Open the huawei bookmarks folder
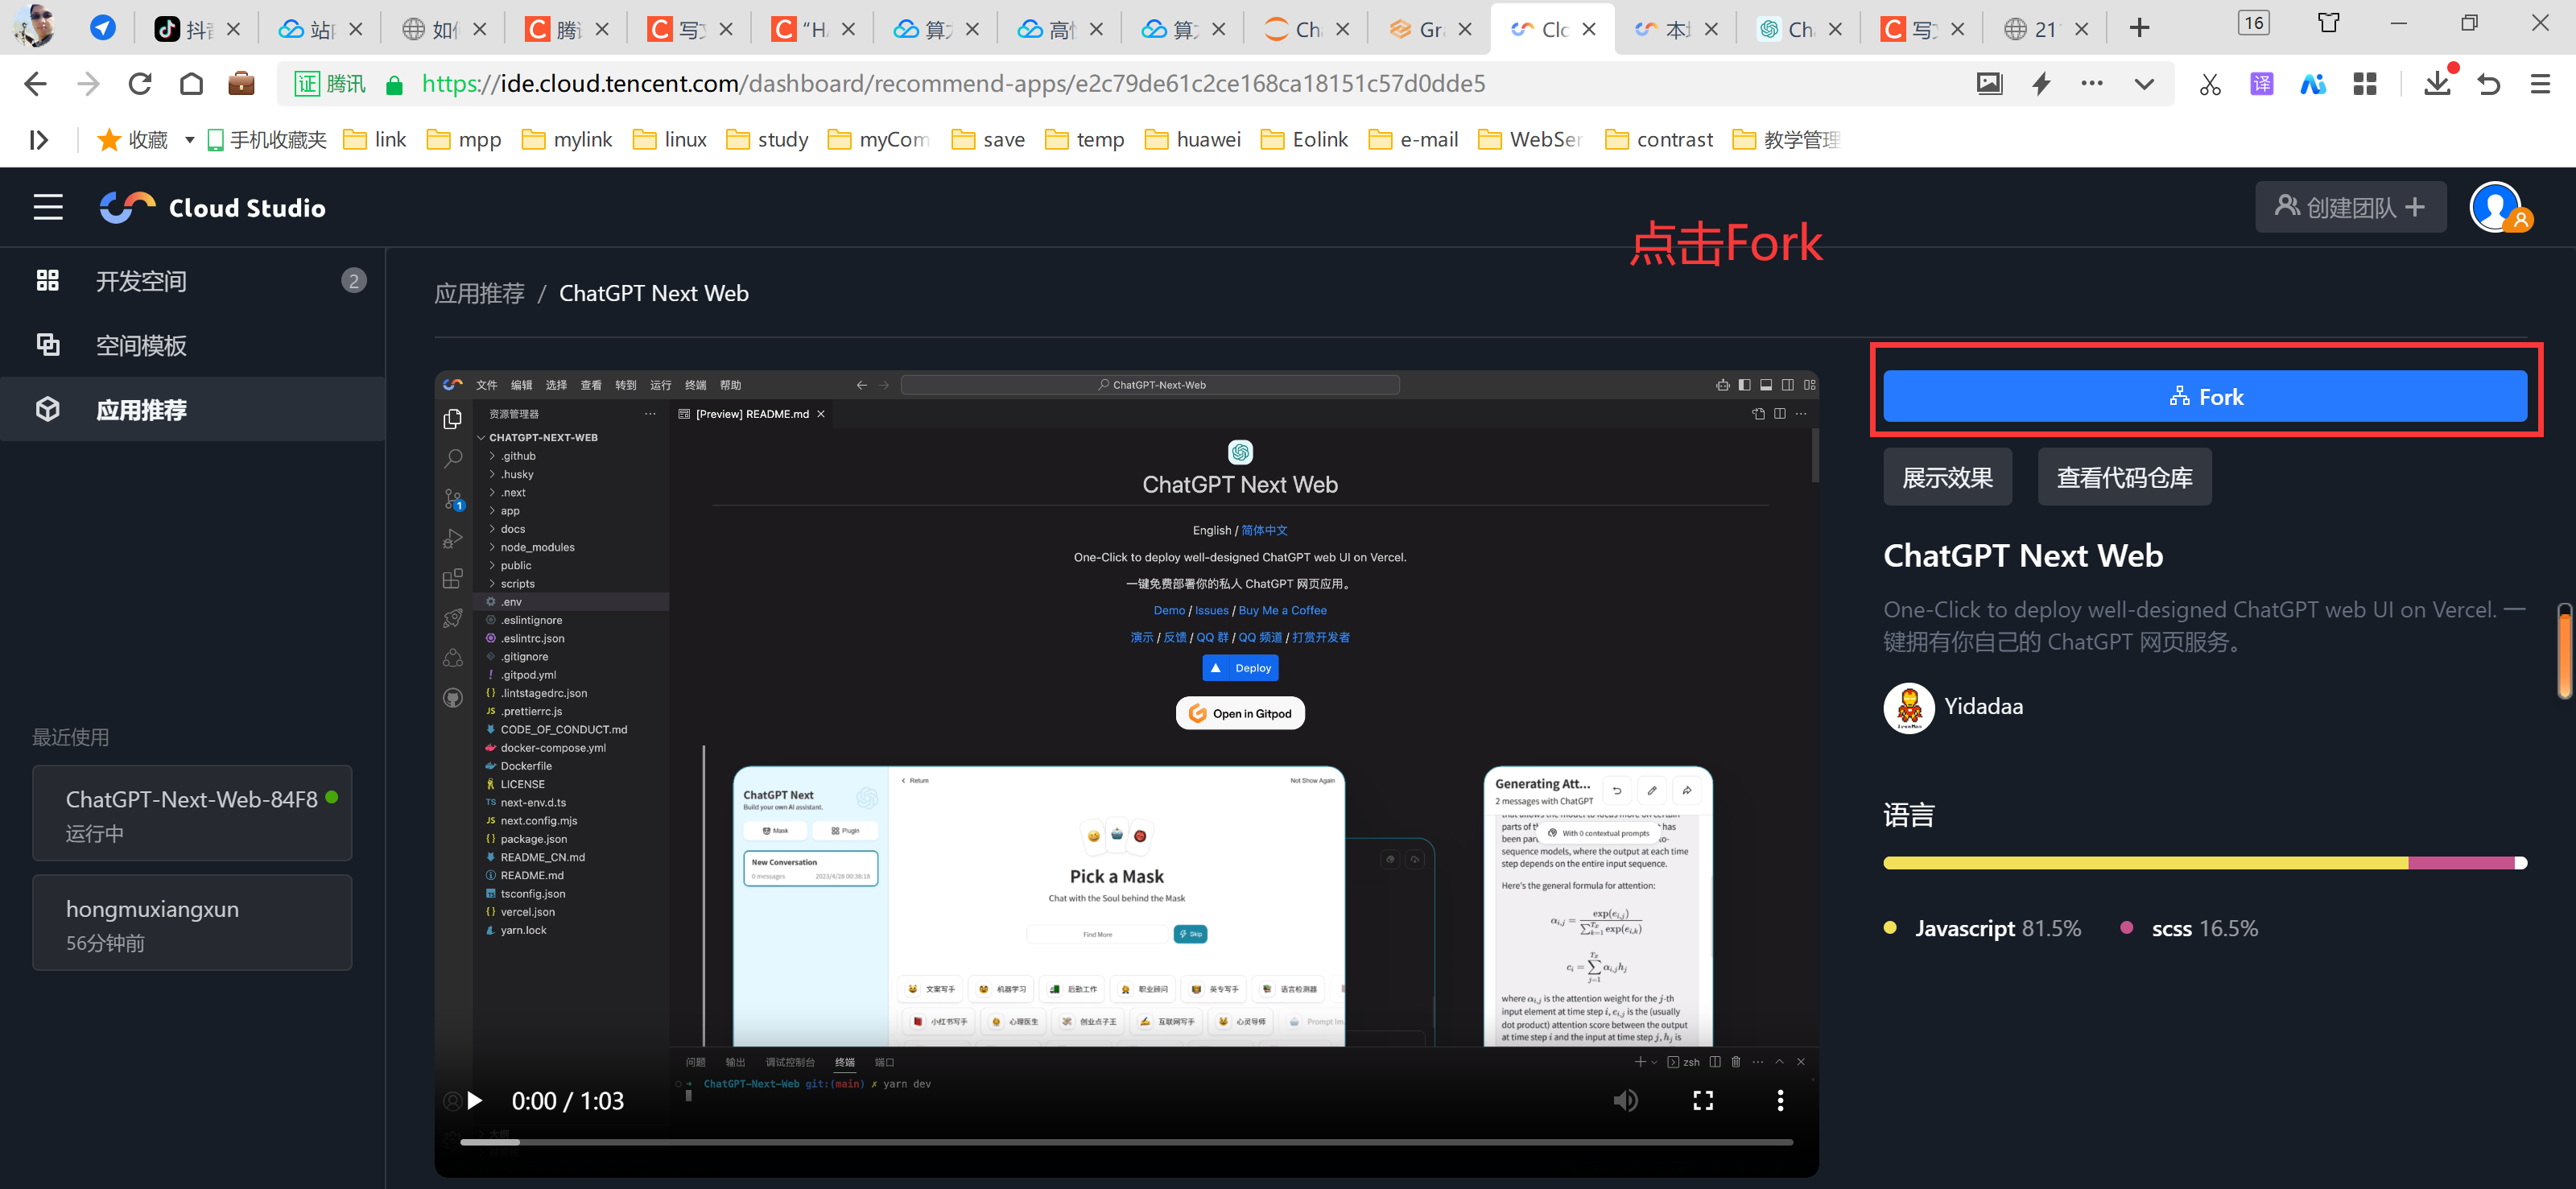2576x1189 pixels. point(1194,140)
